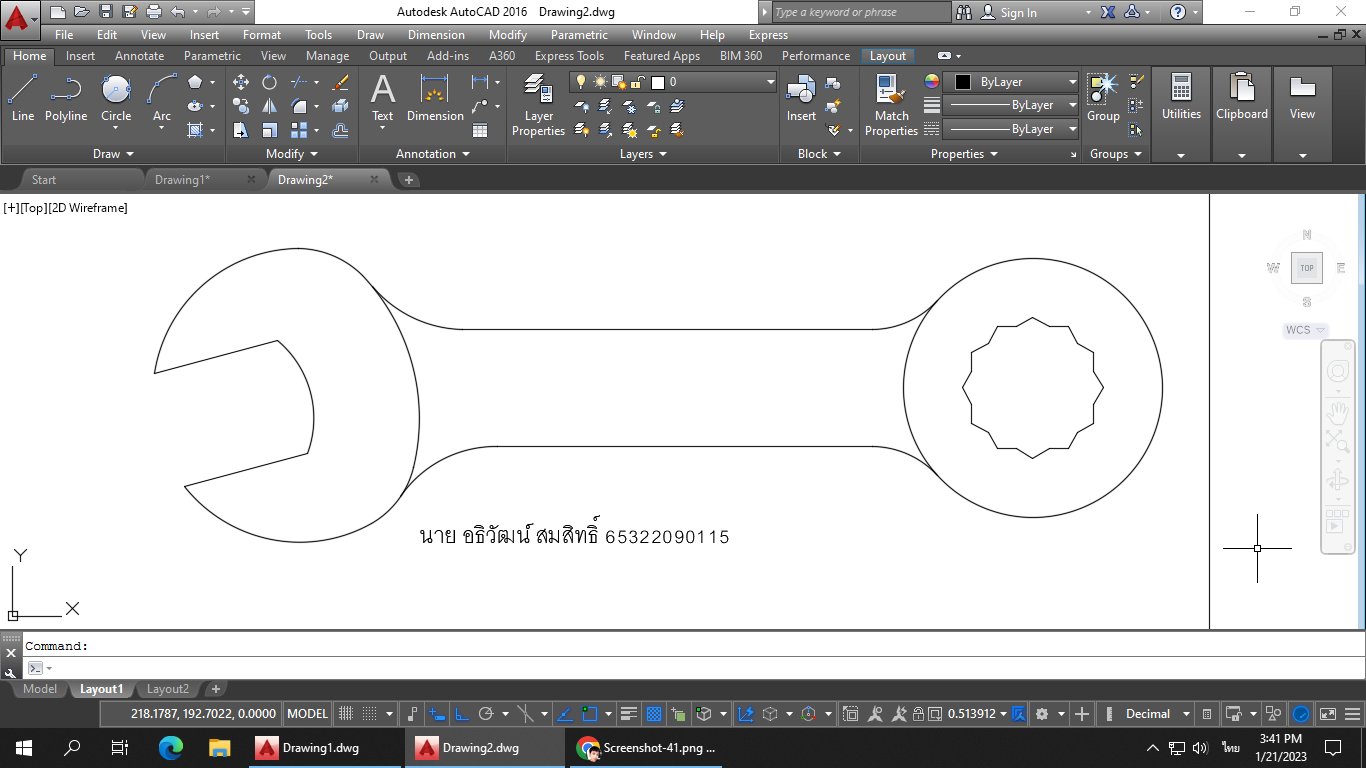Select the Line drawing tool
The height and width of the screenshot is (768, 1366).
point(23,98)
